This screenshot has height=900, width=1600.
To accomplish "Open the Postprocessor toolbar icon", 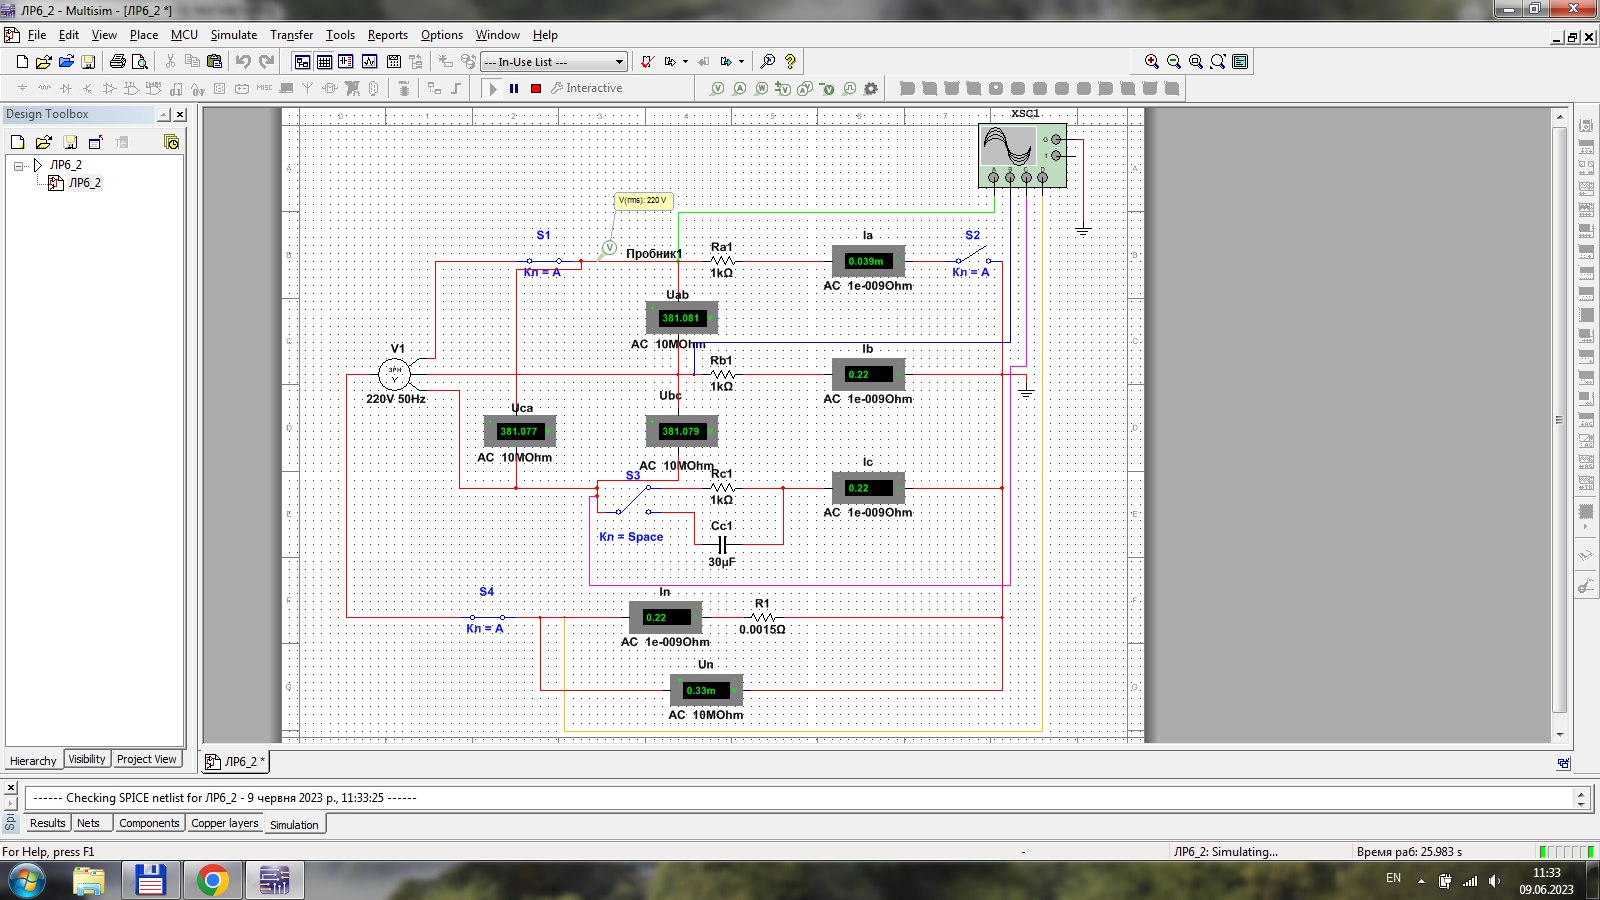I will point(393,62).
